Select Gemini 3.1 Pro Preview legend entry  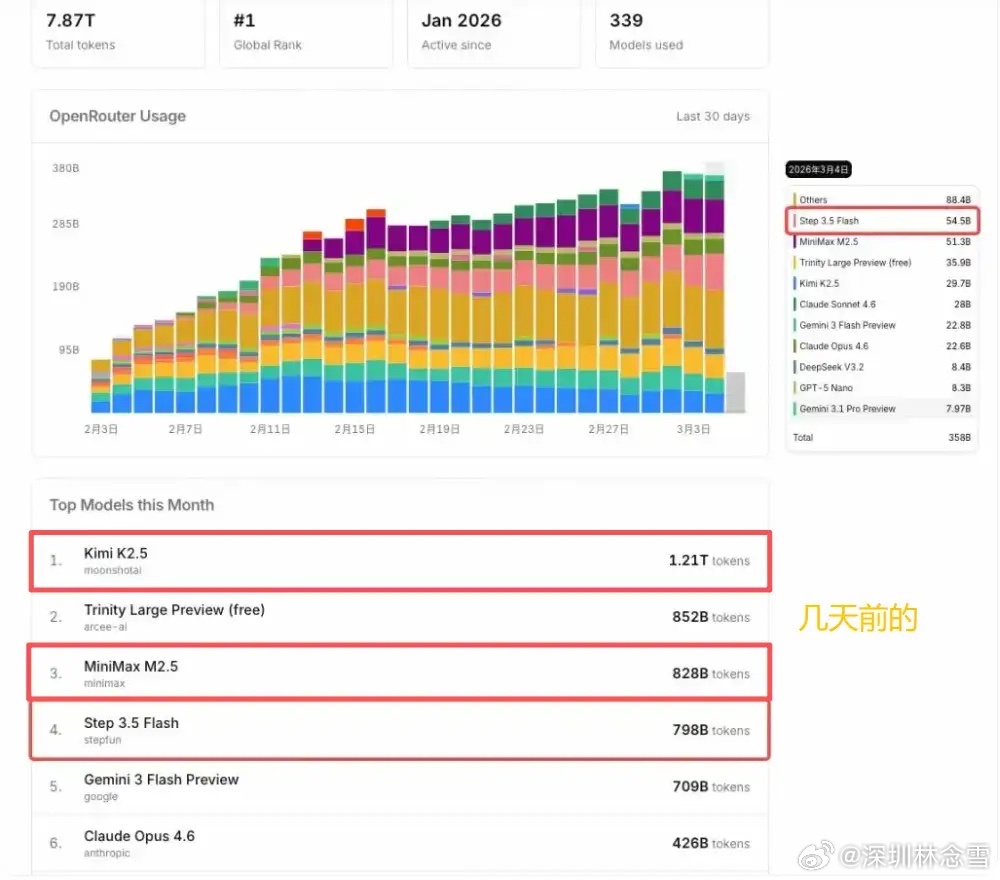tap(882, 409)
